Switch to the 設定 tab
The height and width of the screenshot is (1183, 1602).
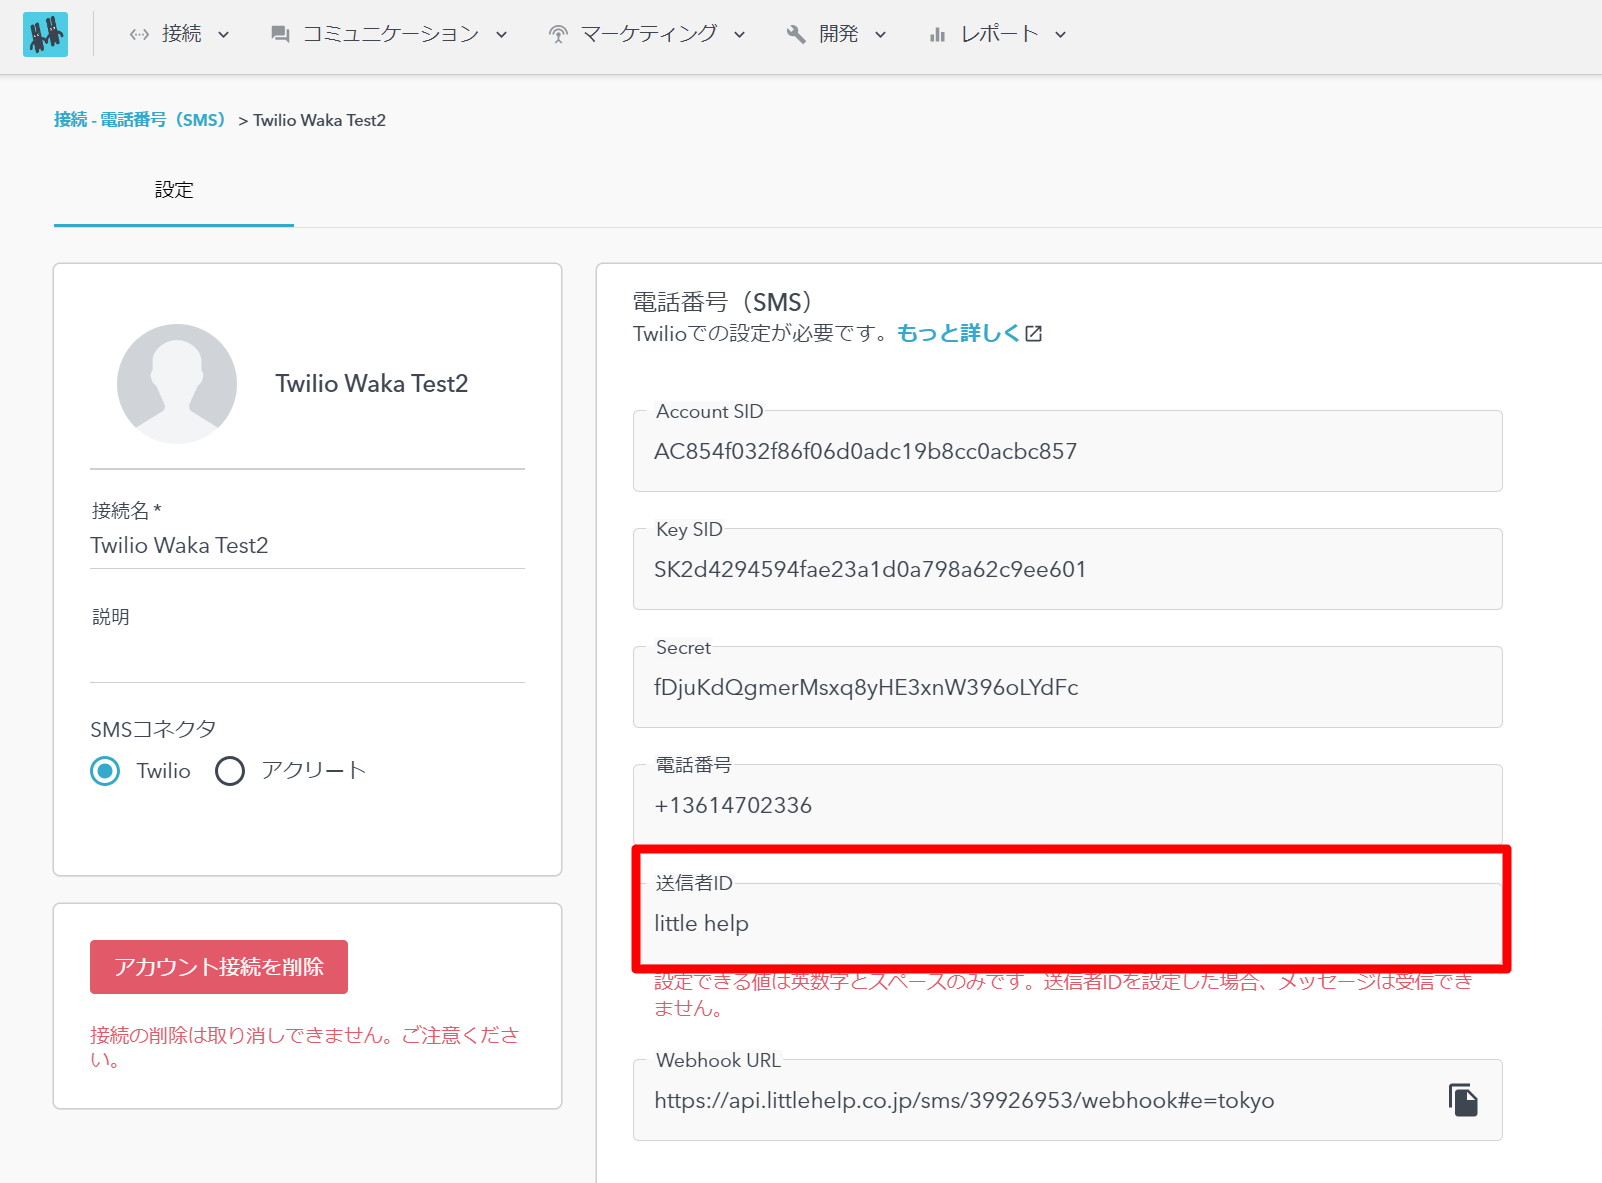[x=174, y=190]
